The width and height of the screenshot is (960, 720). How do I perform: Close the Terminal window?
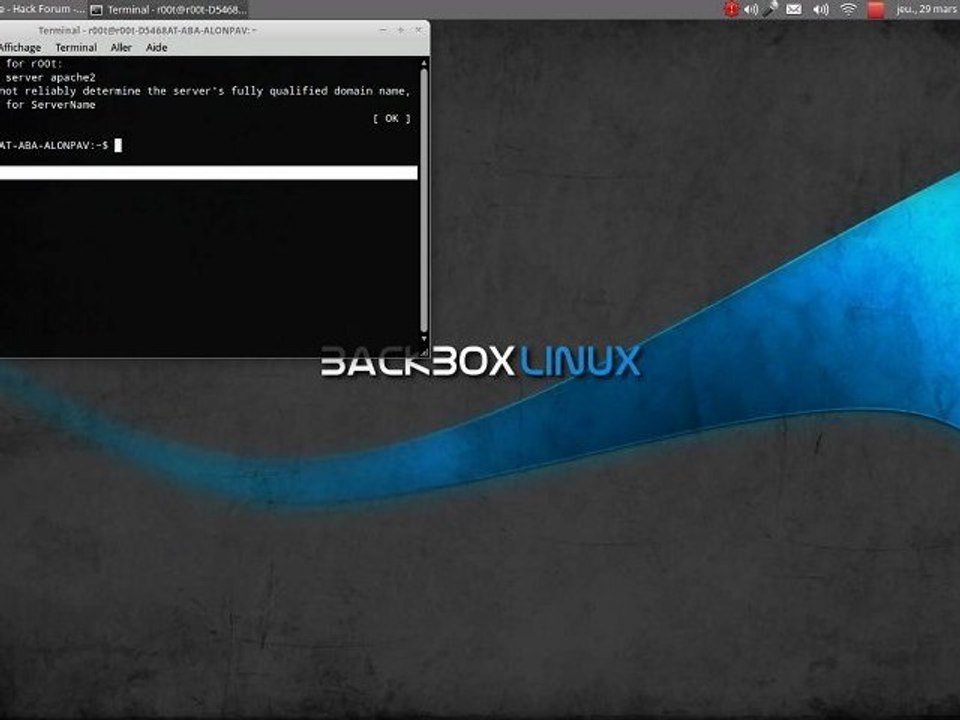point(419,30)
